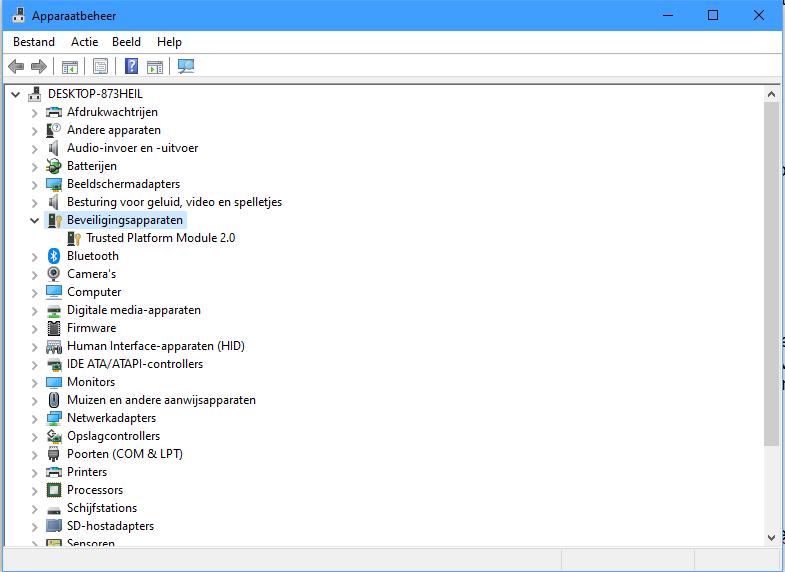Expand the Netwerkadapters category
785x572 pixels.
coord(34,418)
